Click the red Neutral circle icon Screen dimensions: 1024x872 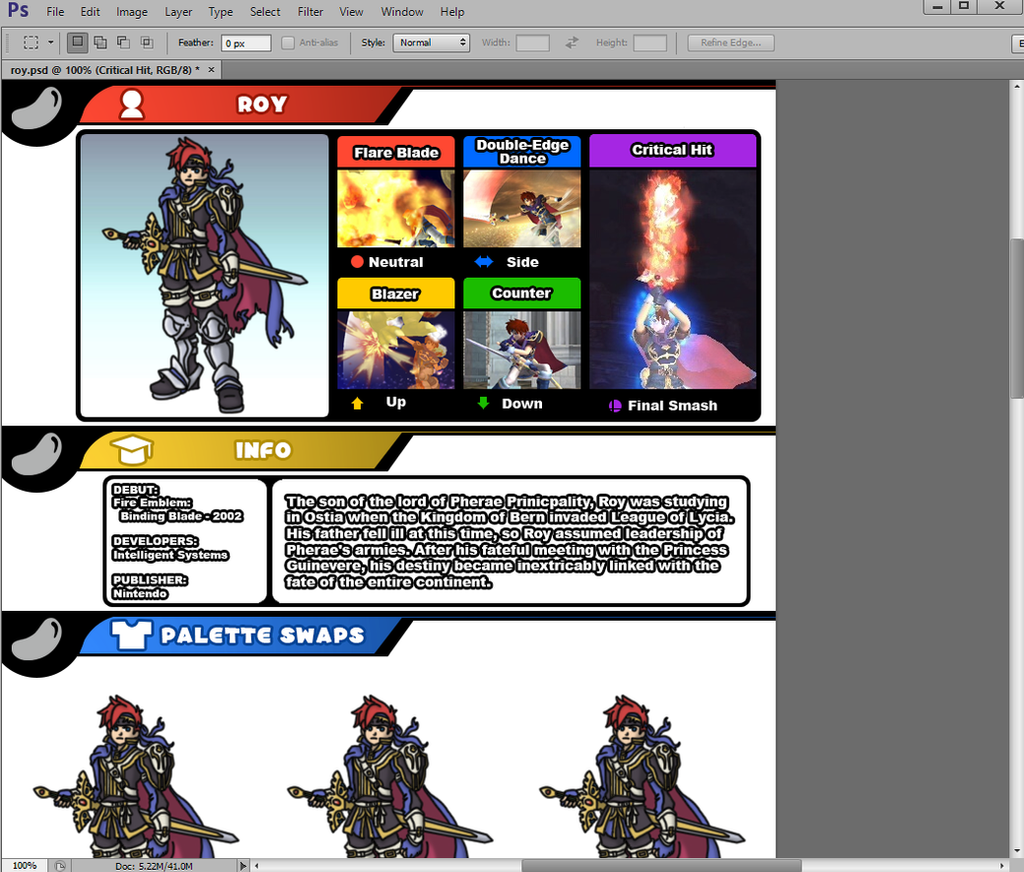click(357, 262)
